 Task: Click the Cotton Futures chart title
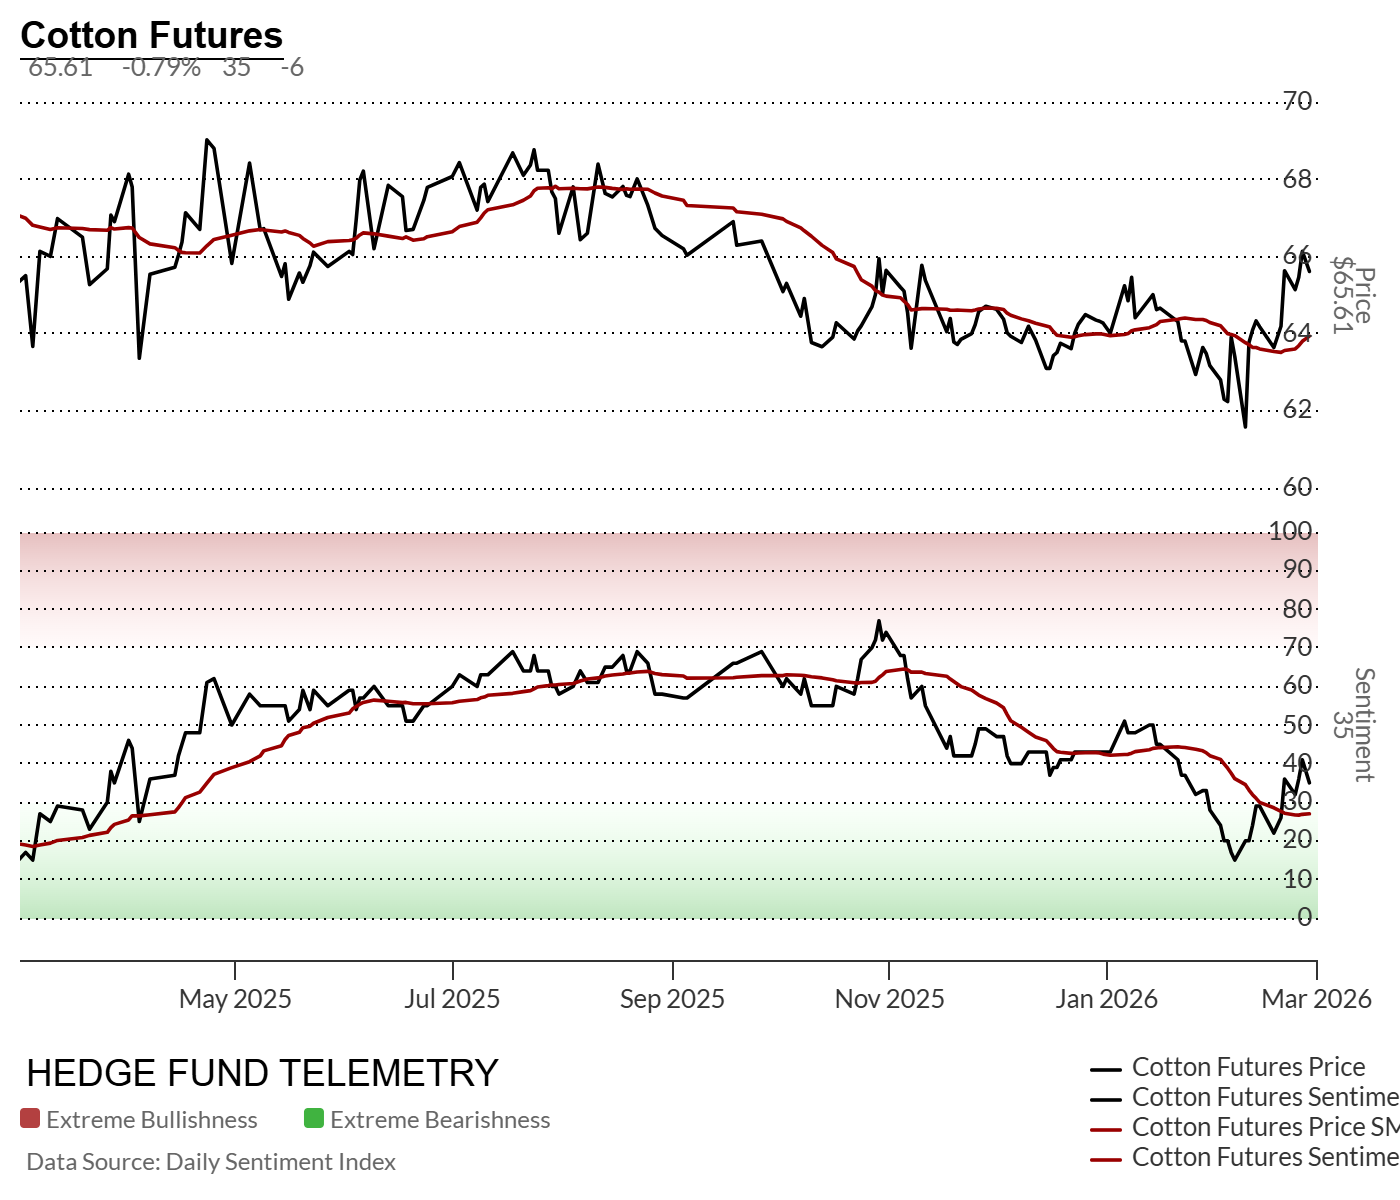click(x=152, y=35)
